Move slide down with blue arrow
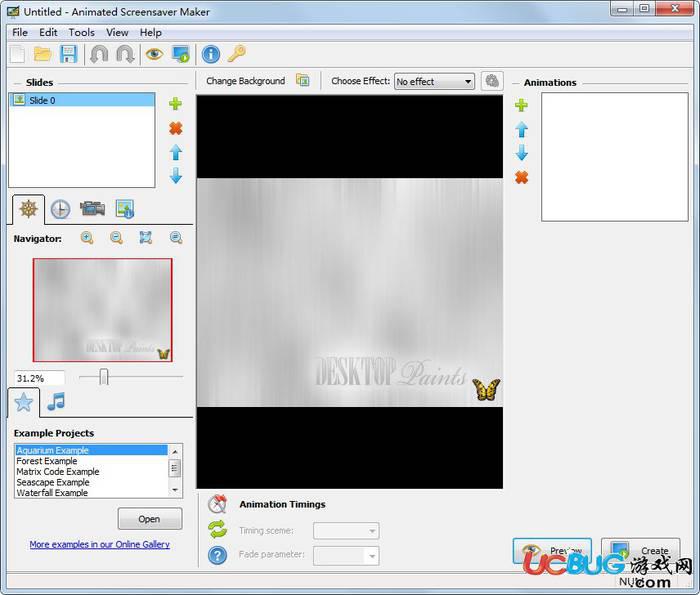 tap(176, 175)
